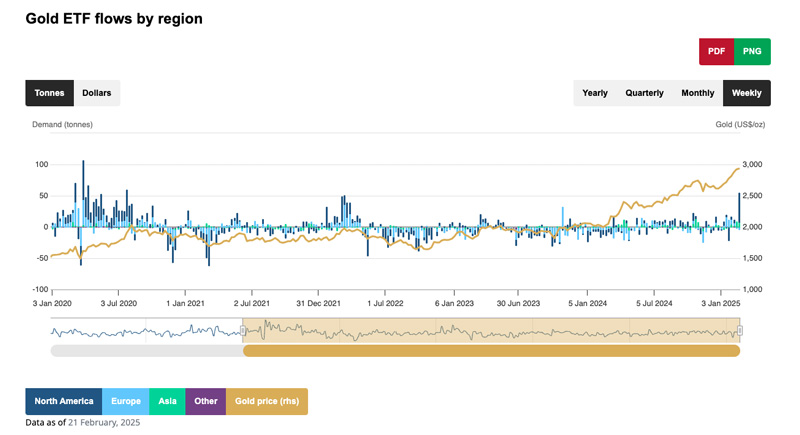Select the Yearly time interval

[595, 93]
